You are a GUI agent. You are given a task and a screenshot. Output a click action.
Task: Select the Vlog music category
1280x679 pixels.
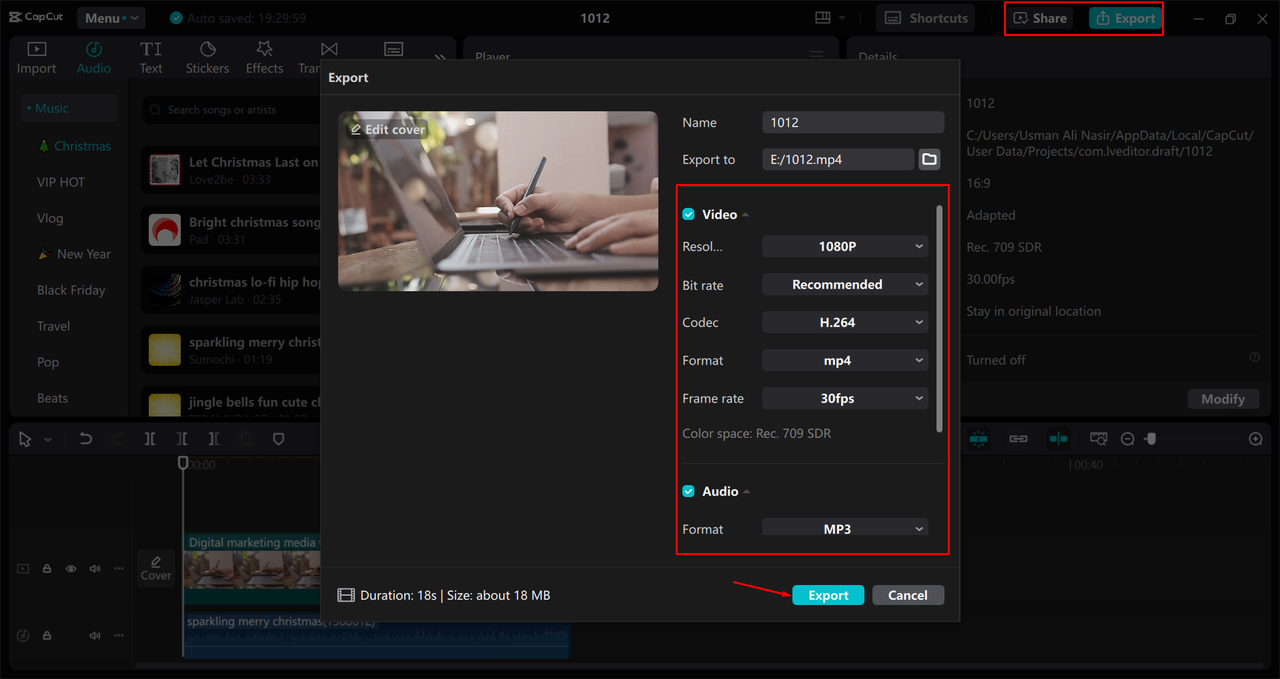(x=50, y=218)
